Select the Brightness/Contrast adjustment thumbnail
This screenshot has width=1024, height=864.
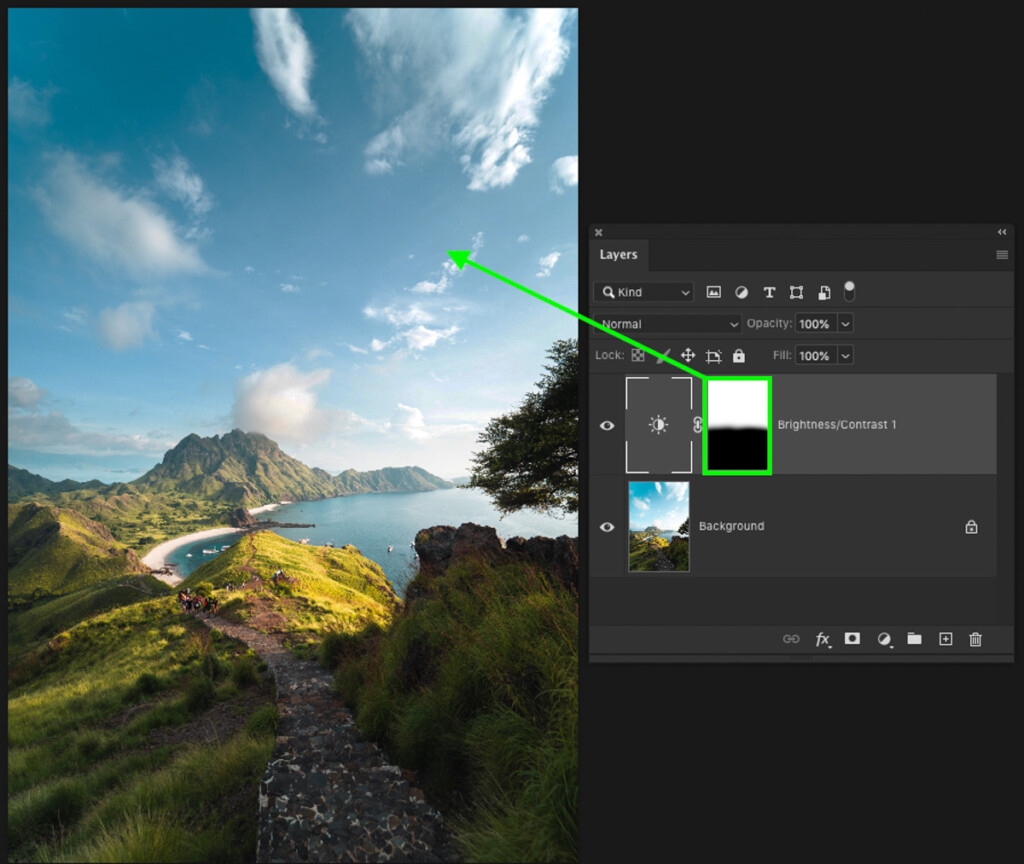[658, 424]
